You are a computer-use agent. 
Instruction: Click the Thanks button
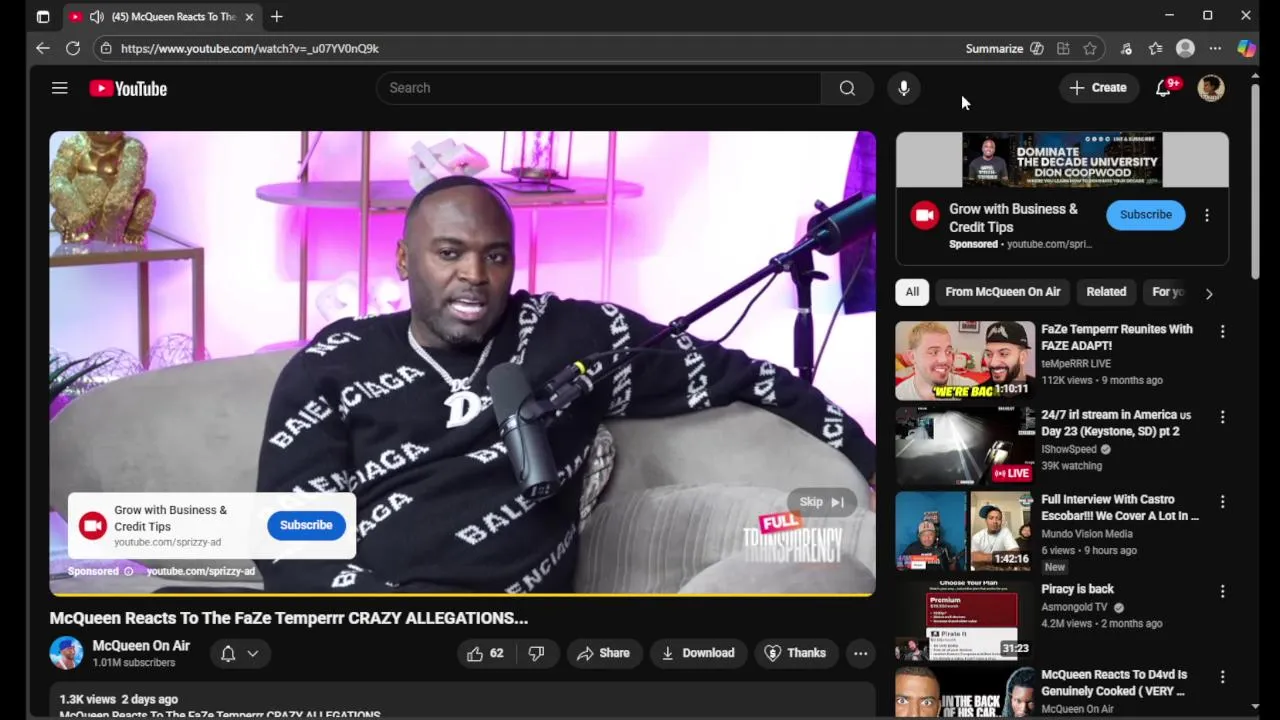[x=796, y=653]
